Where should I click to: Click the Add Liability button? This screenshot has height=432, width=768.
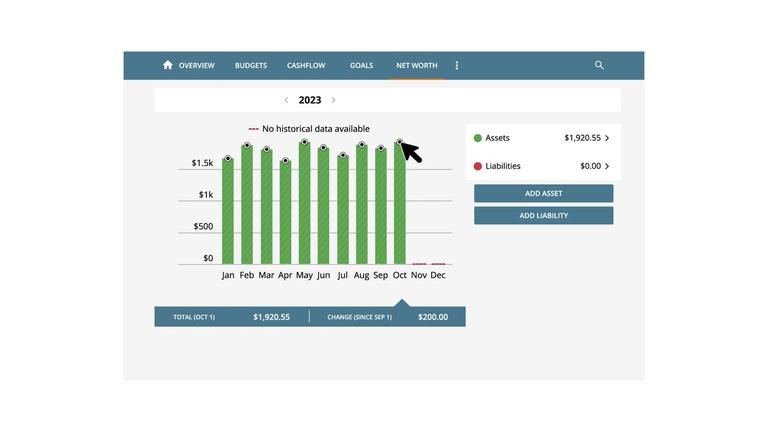[x=543, y=216]
